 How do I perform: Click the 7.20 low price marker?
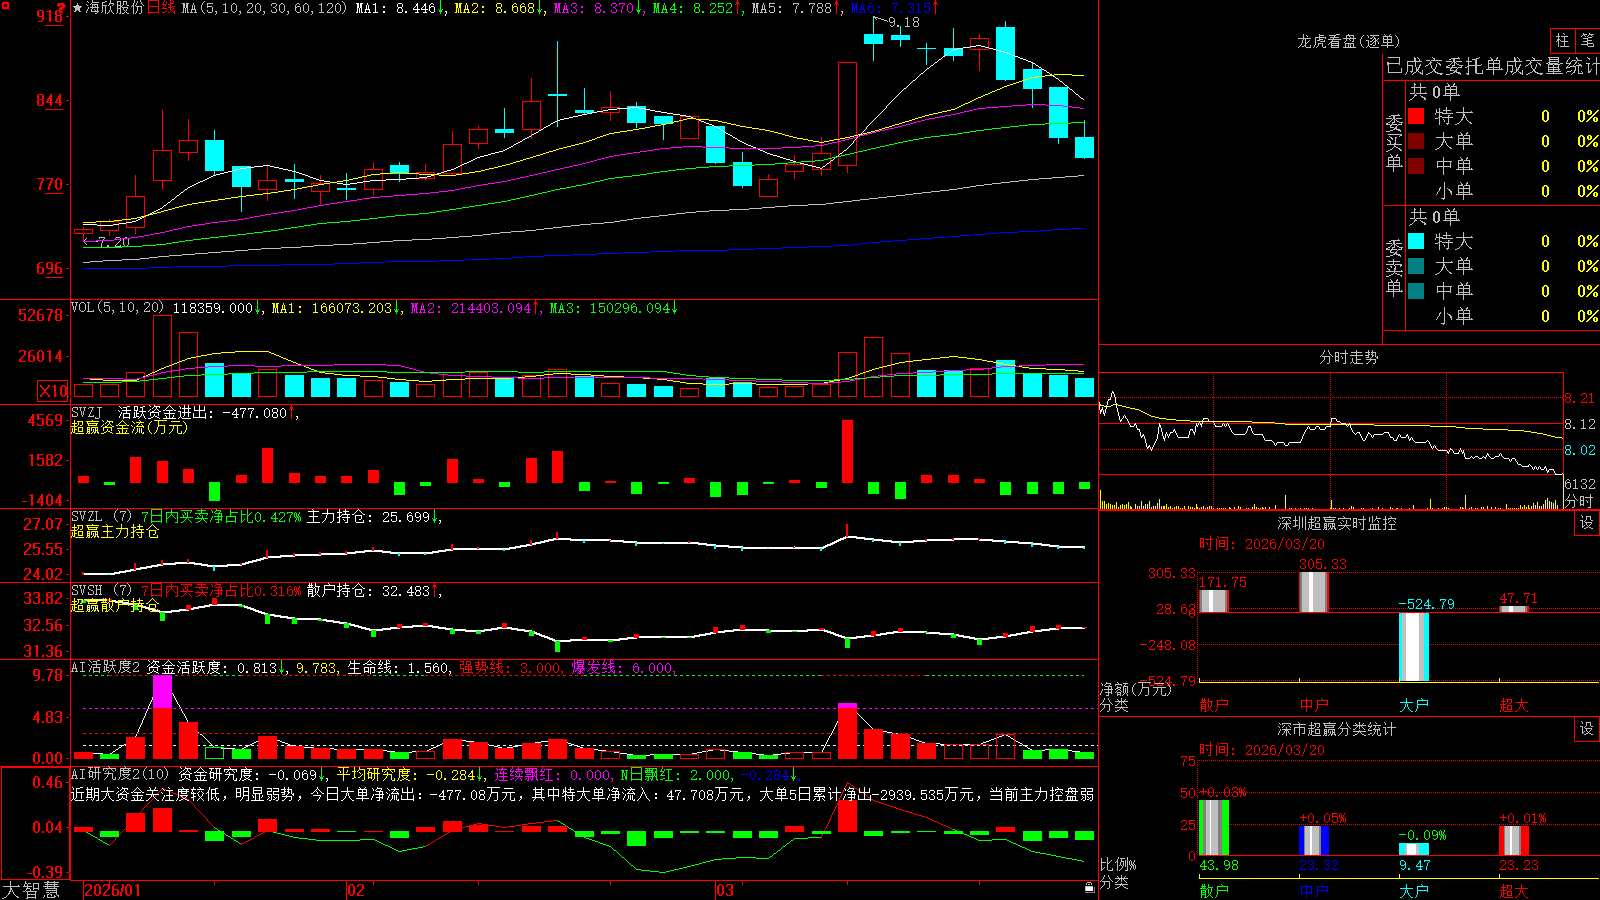[113, 242]
